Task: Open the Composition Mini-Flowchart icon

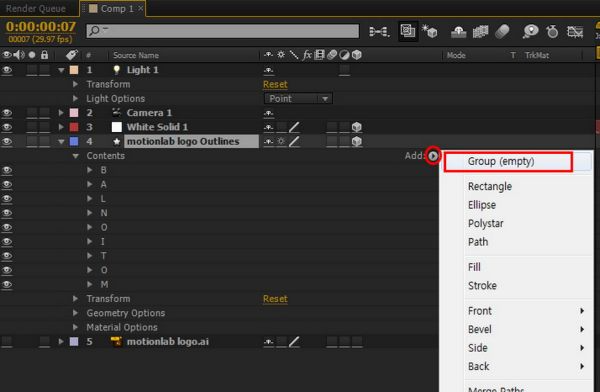Action: point(379,32)
